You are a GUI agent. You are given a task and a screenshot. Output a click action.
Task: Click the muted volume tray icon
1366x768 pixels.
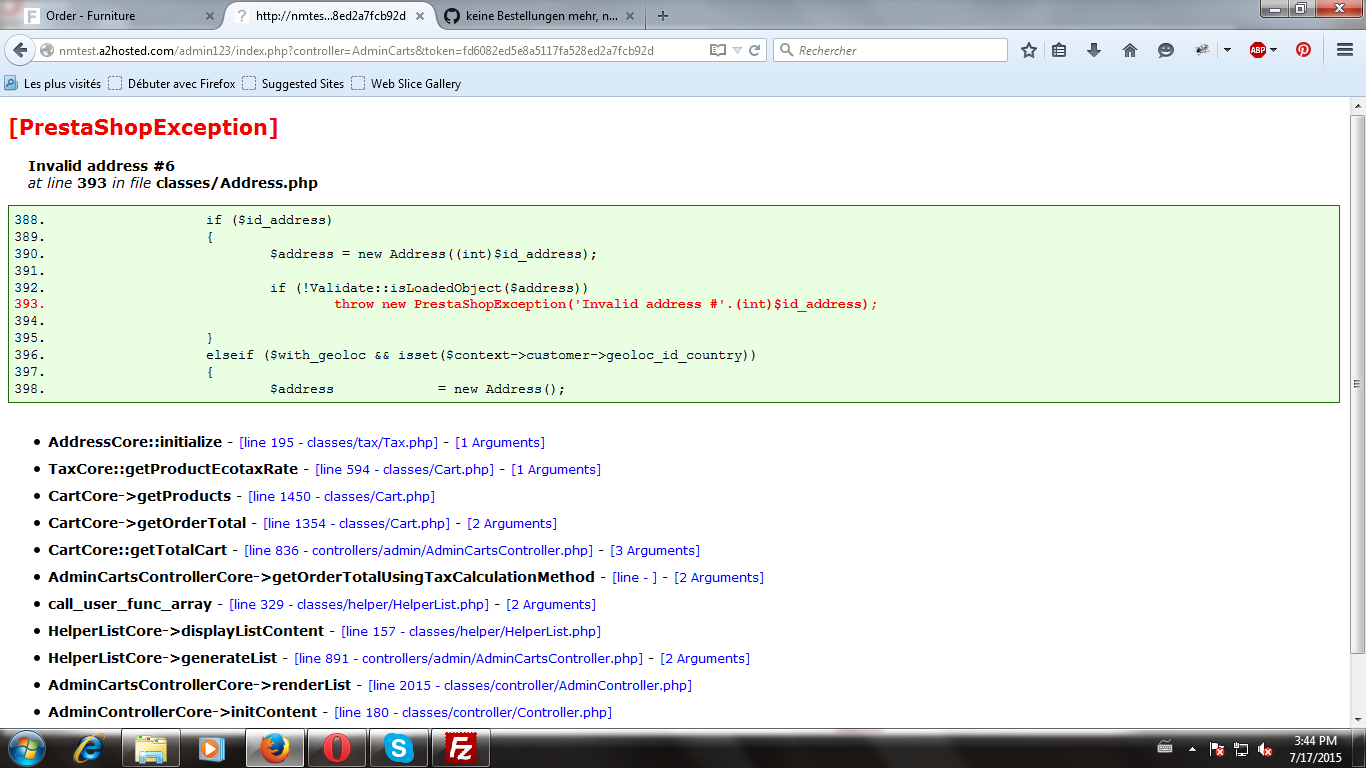coord(1265,749)
